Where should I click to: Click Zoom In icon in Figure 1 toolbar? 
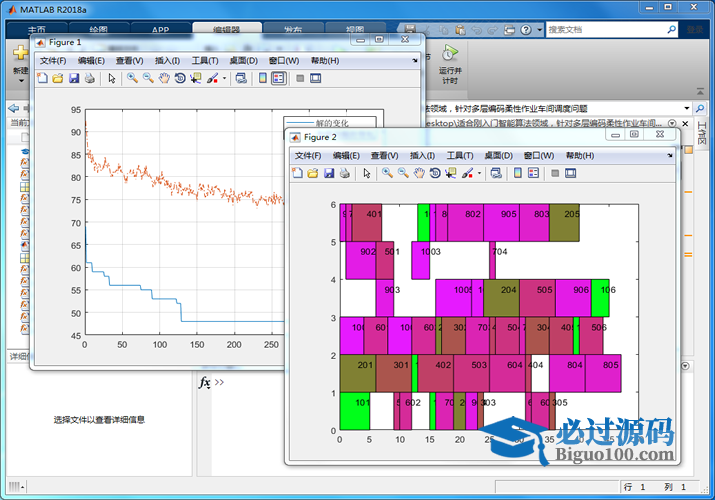click(x=132, y=78)
